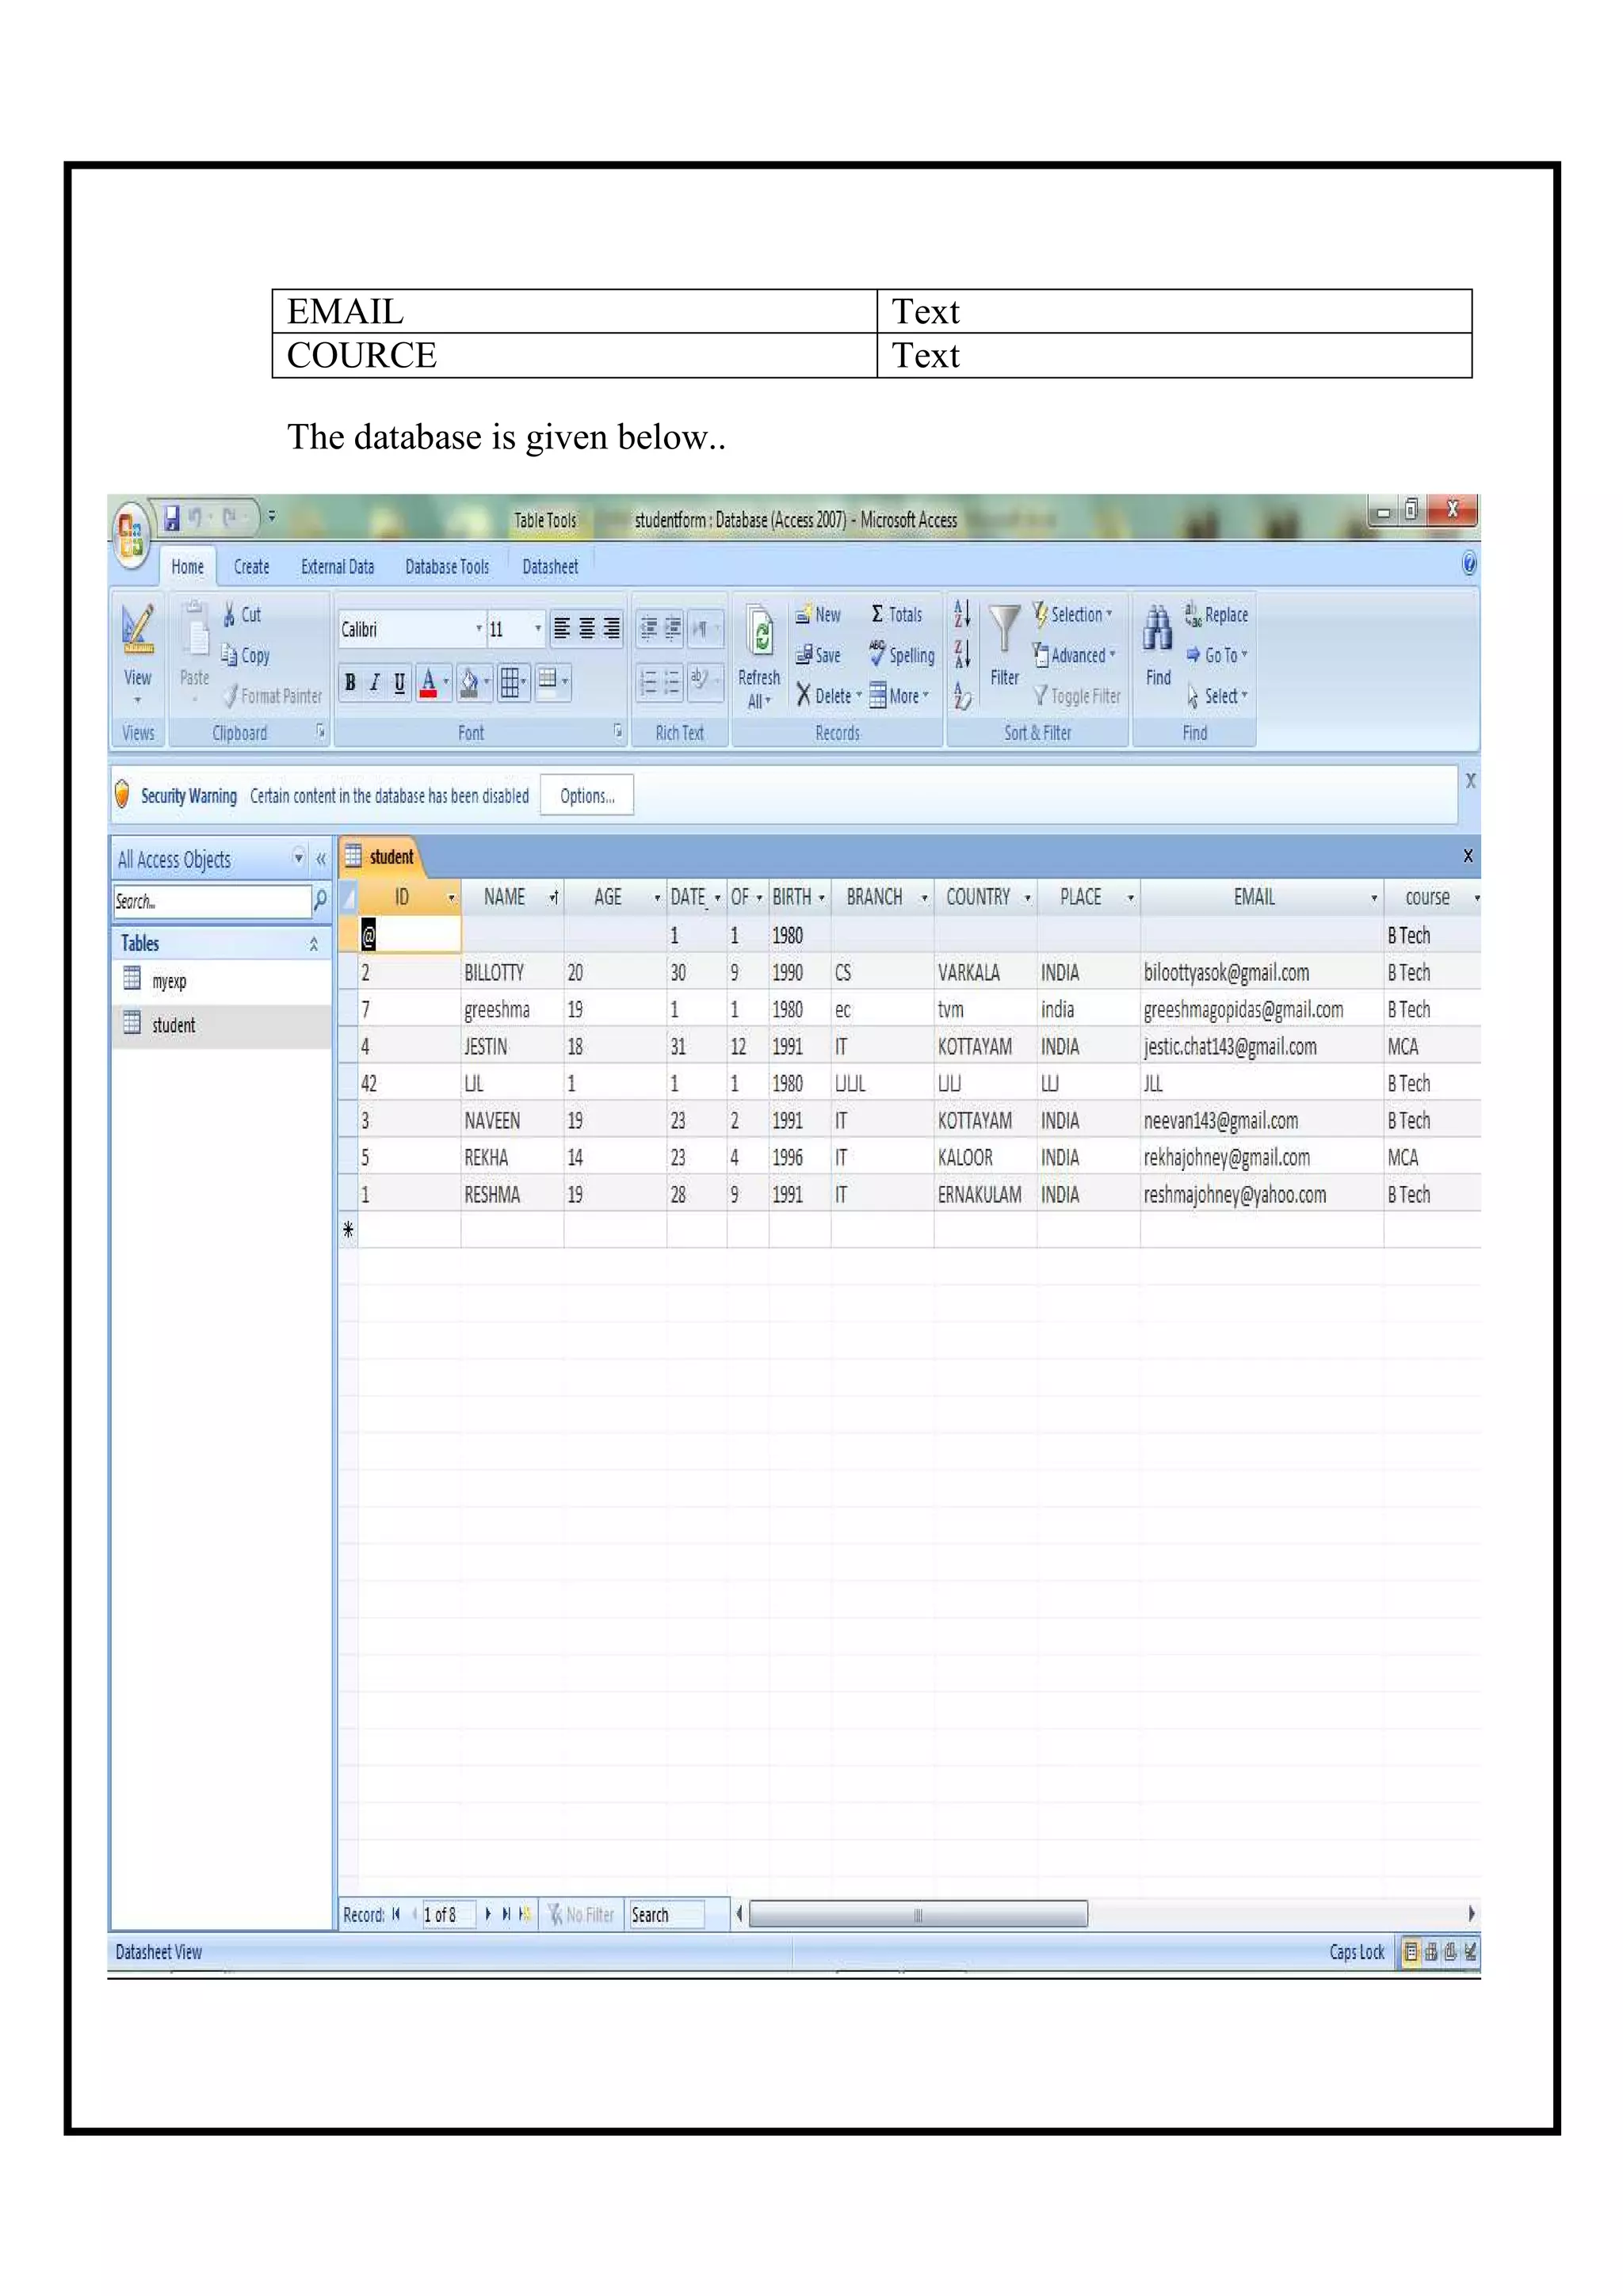This screenshot has height=2296, width=1623.
Task: Click Replace command
Action: coord(1217,614)
